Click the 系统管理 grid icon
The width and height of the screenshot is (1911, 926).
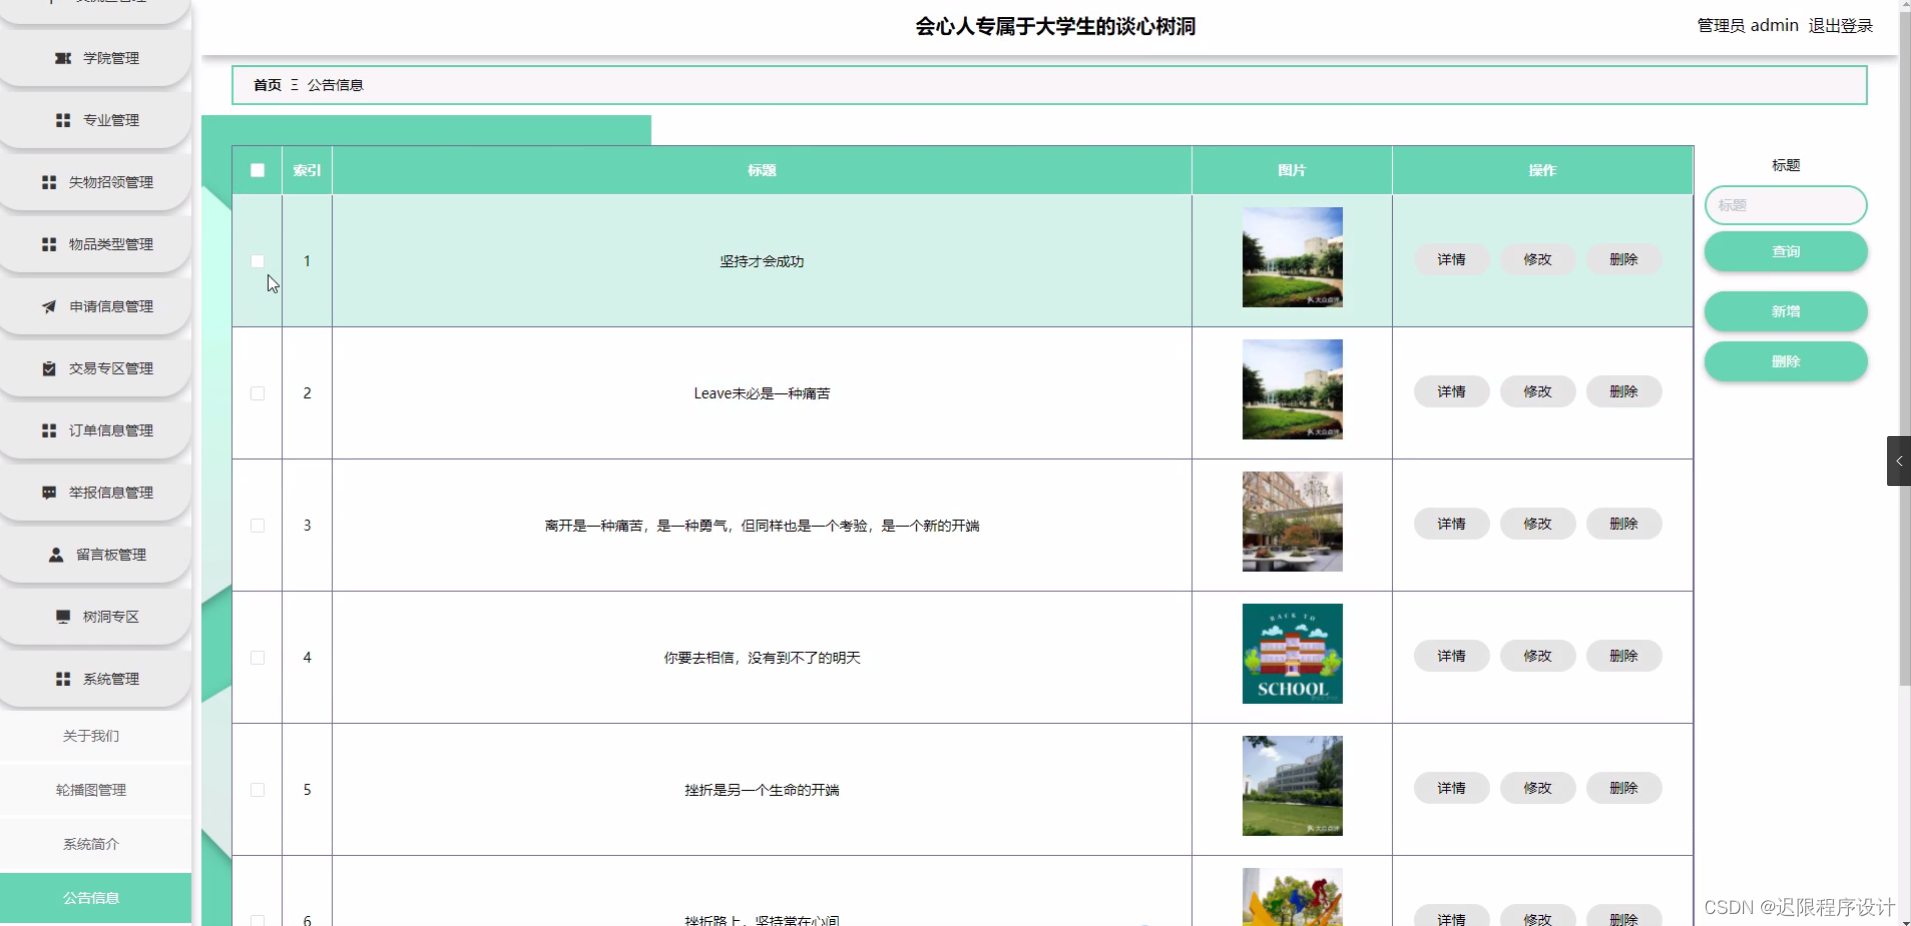coord(63,678)
